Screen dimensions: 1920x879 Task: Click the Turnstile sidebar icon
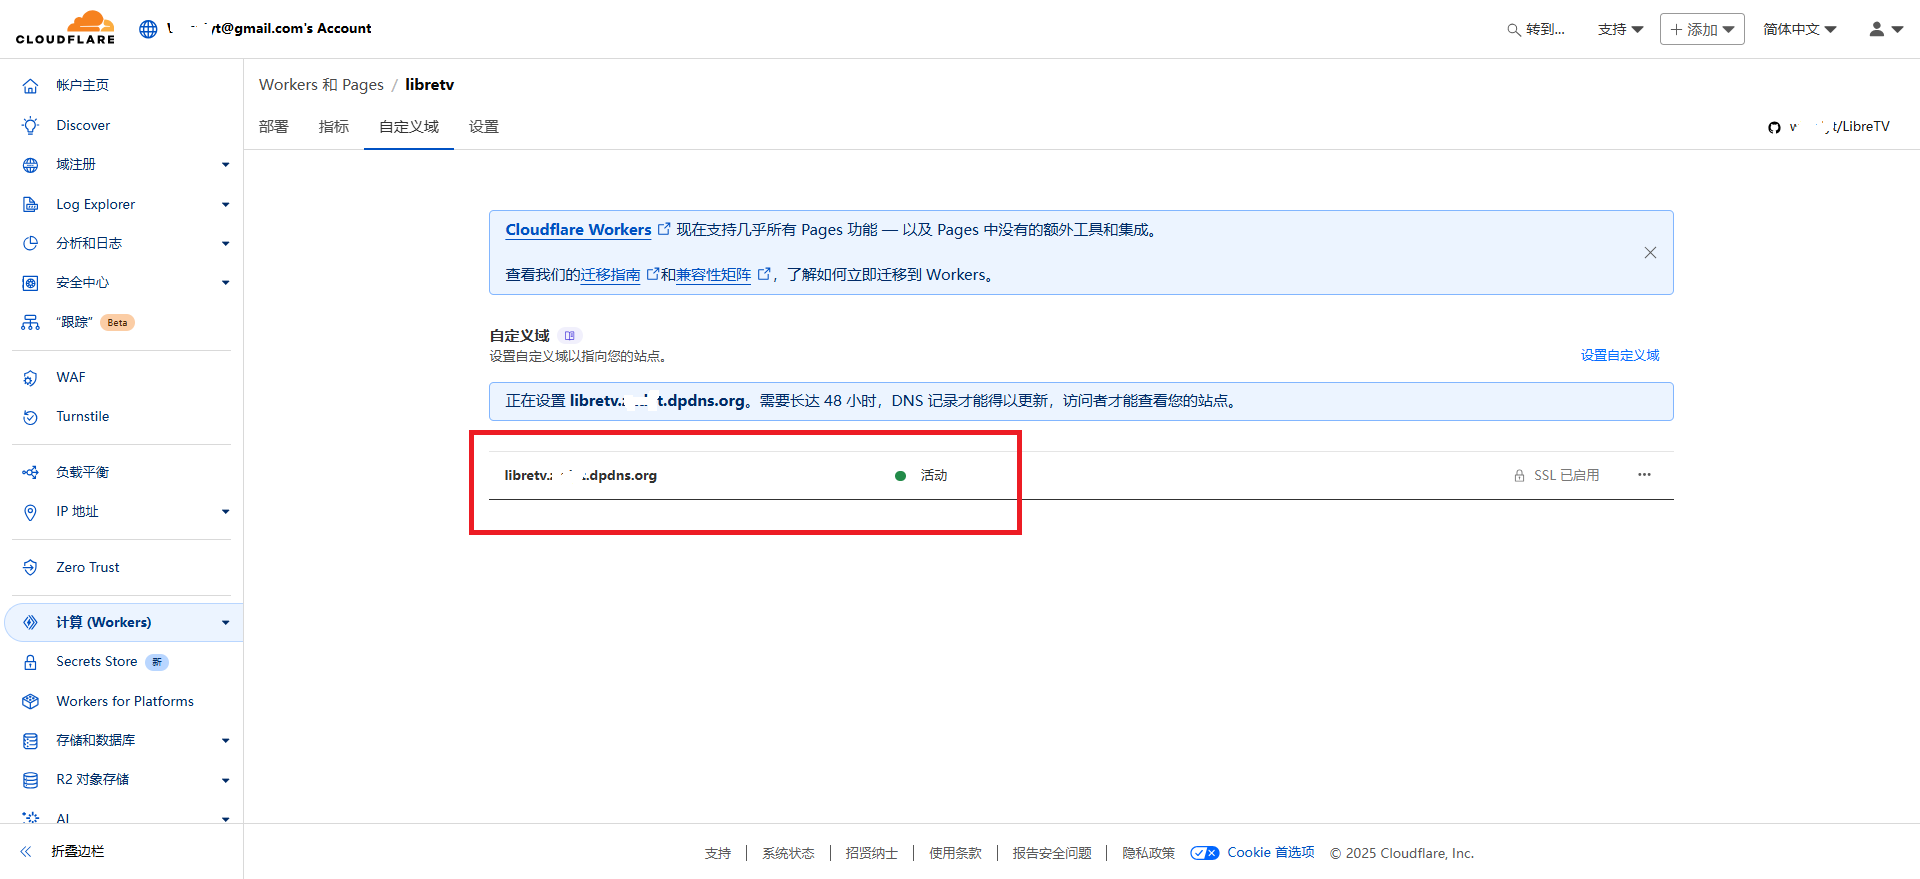tap(31, 417)
